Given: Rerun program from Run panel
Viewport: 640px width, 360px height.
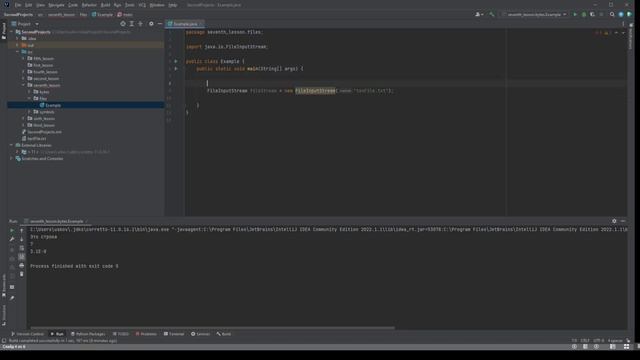Looking at the screenshot, I should tap(12, 230).
